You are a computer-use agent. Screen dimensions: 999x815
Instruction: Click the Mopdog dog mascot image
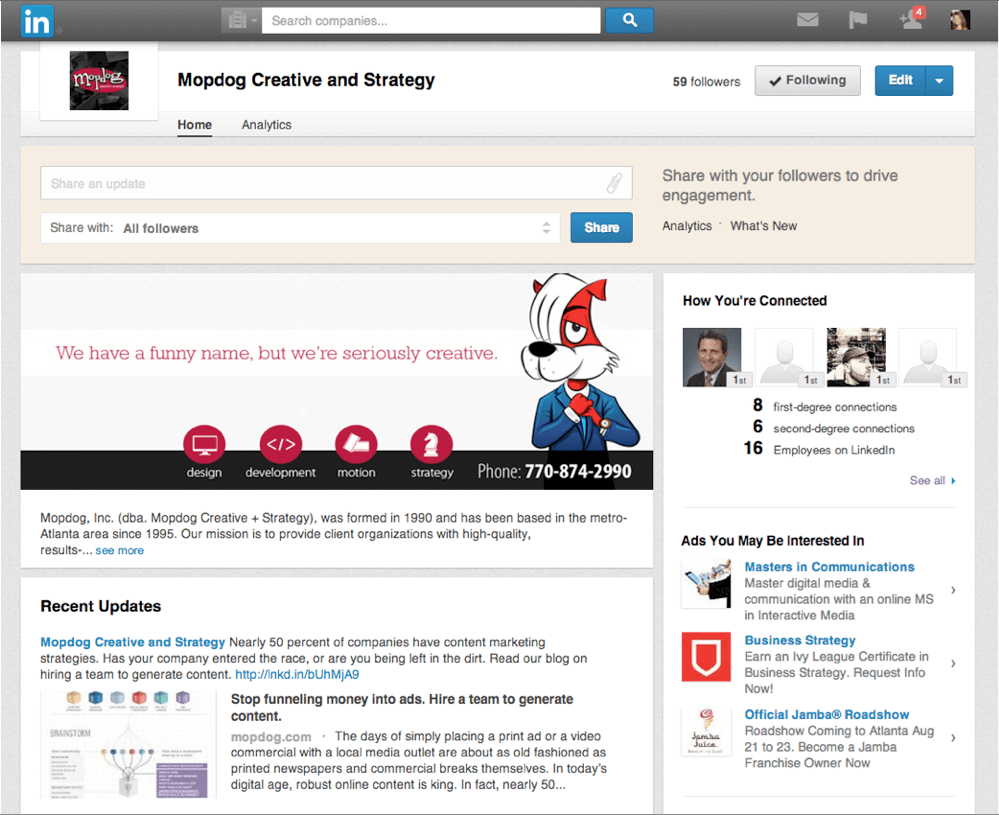point(579,363)
